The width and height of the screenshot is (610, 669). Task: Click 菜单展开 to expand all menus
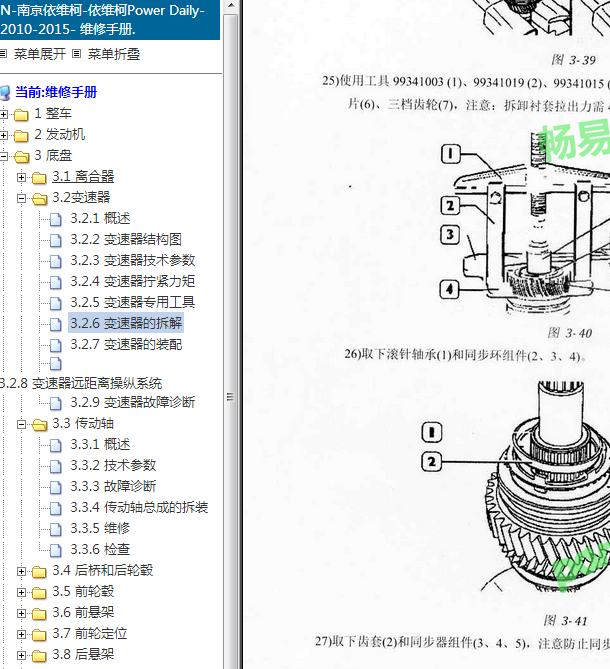coord(40,54)
